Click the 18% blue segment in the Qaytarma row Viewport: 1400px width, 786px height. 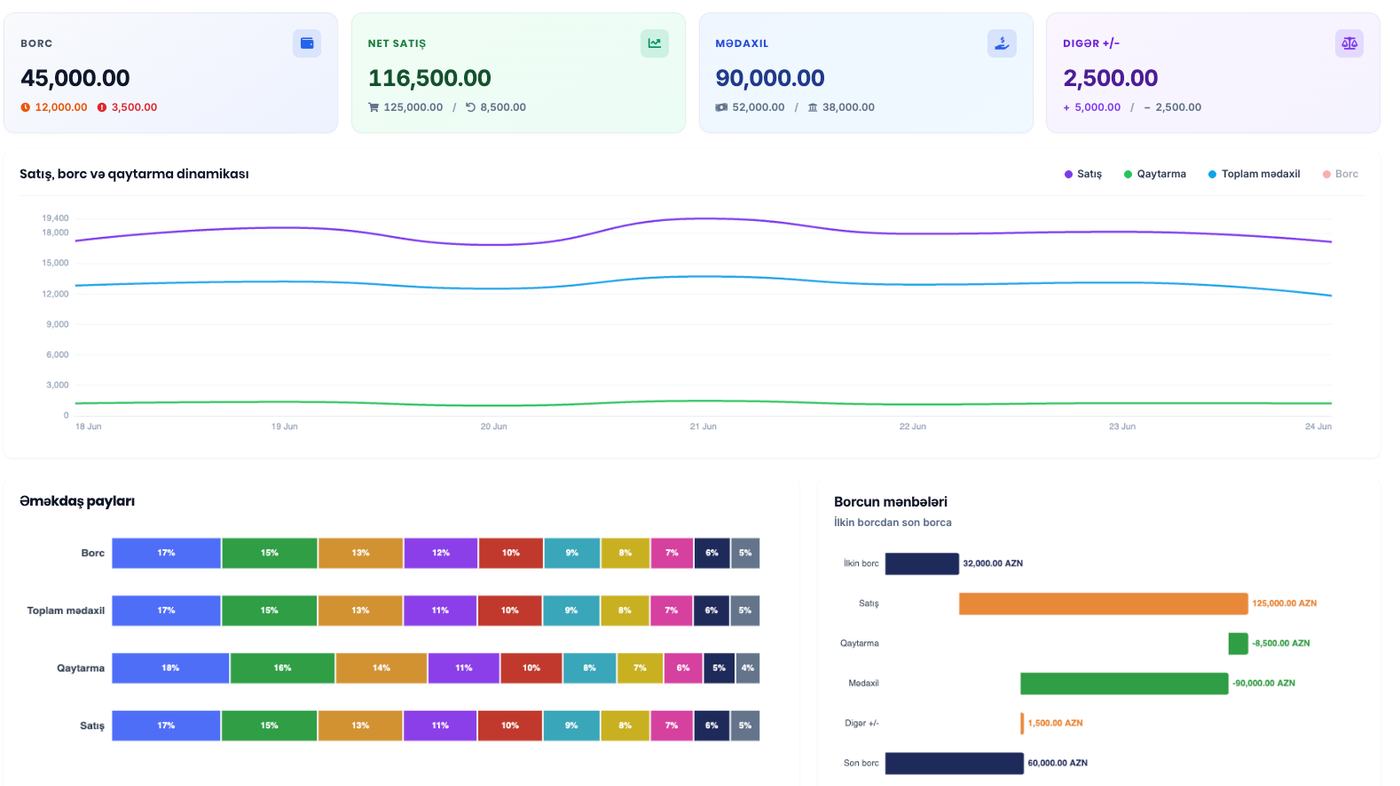[x=170, y=668]
